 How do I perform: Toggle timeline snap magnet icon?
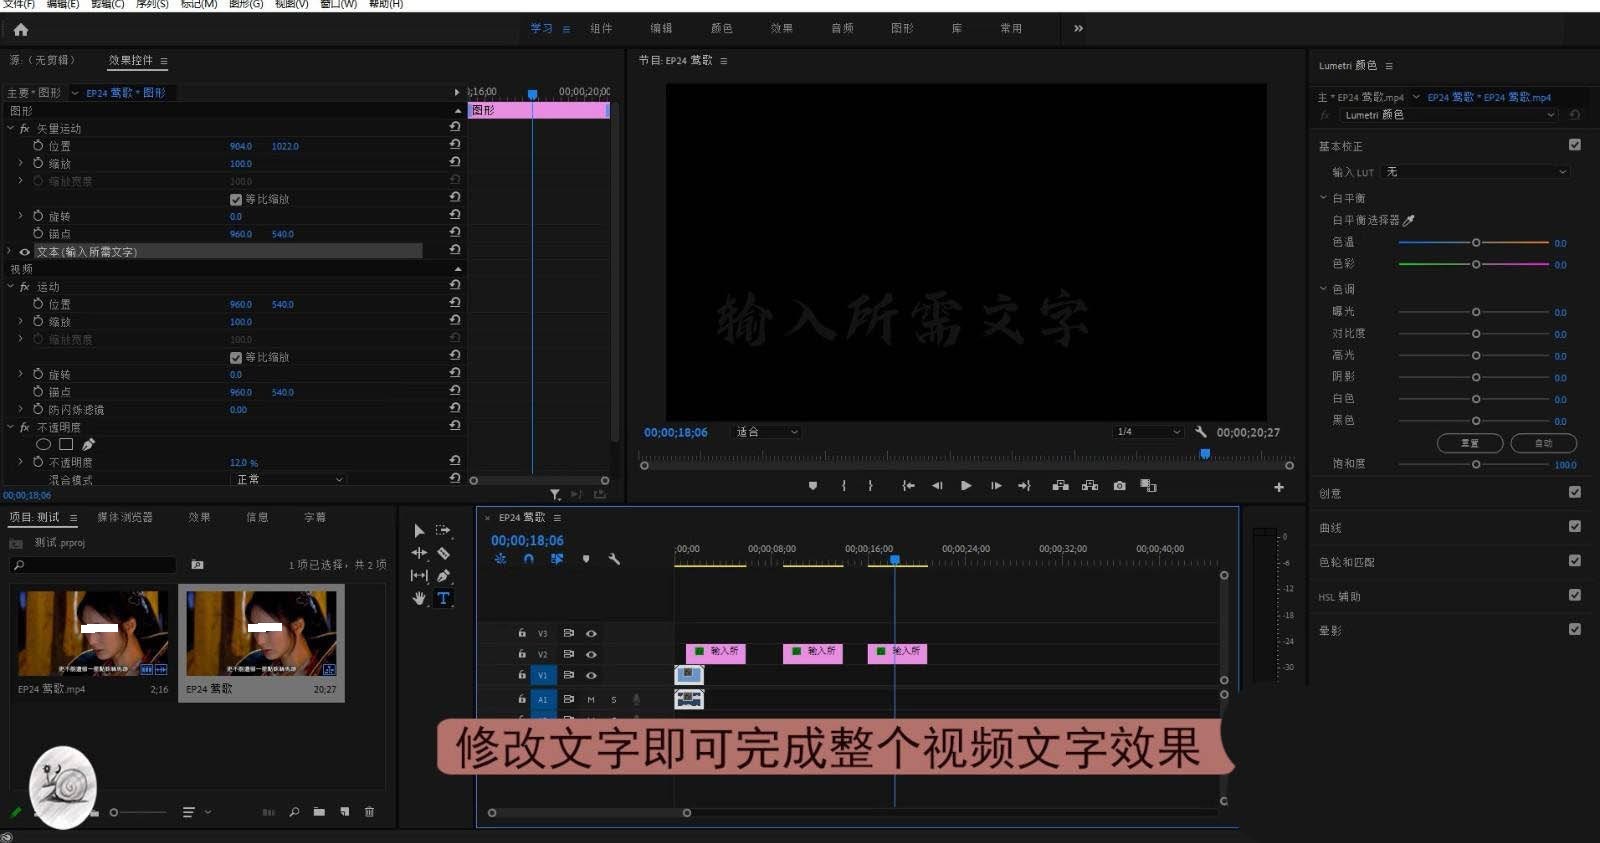coord(528,559)
